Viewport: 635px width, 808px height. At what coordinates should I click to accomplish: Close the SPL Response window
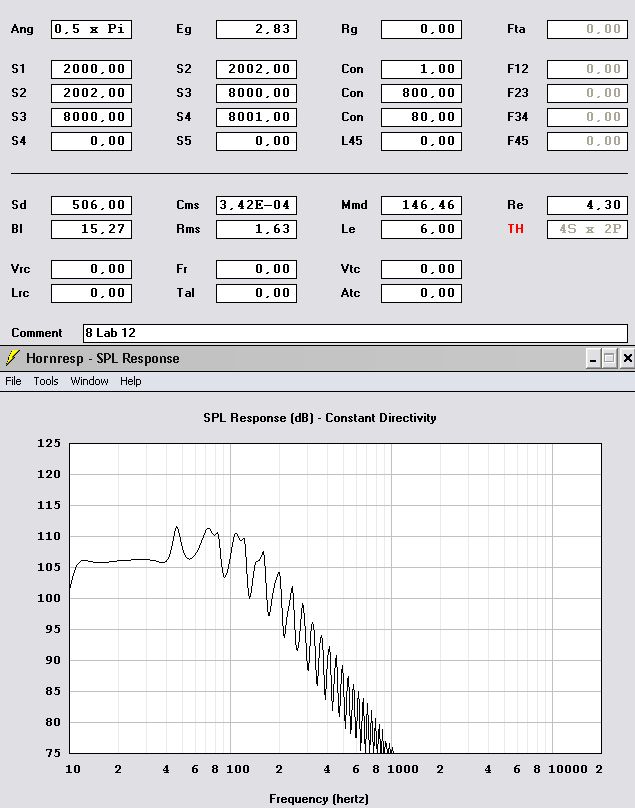click(627, 358)
